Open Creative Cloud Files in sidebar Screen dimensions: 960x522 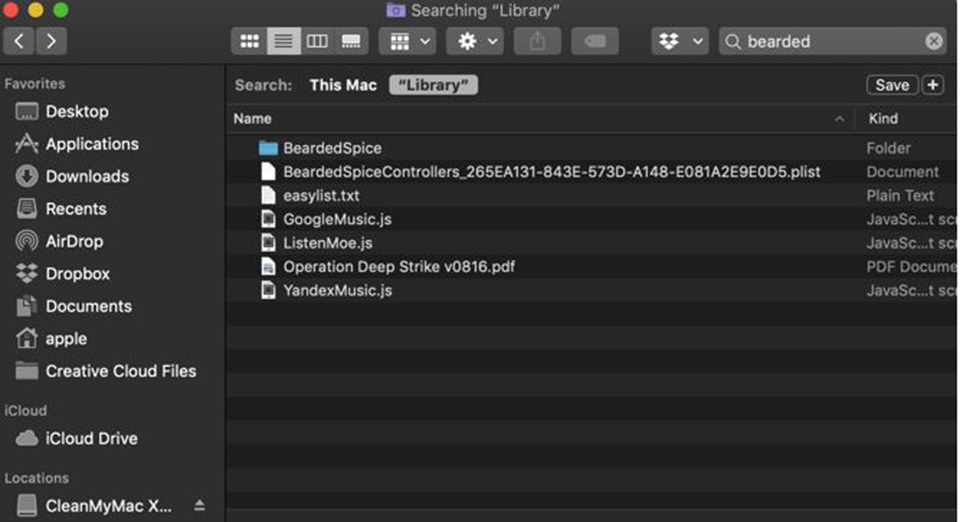point(121,371)
